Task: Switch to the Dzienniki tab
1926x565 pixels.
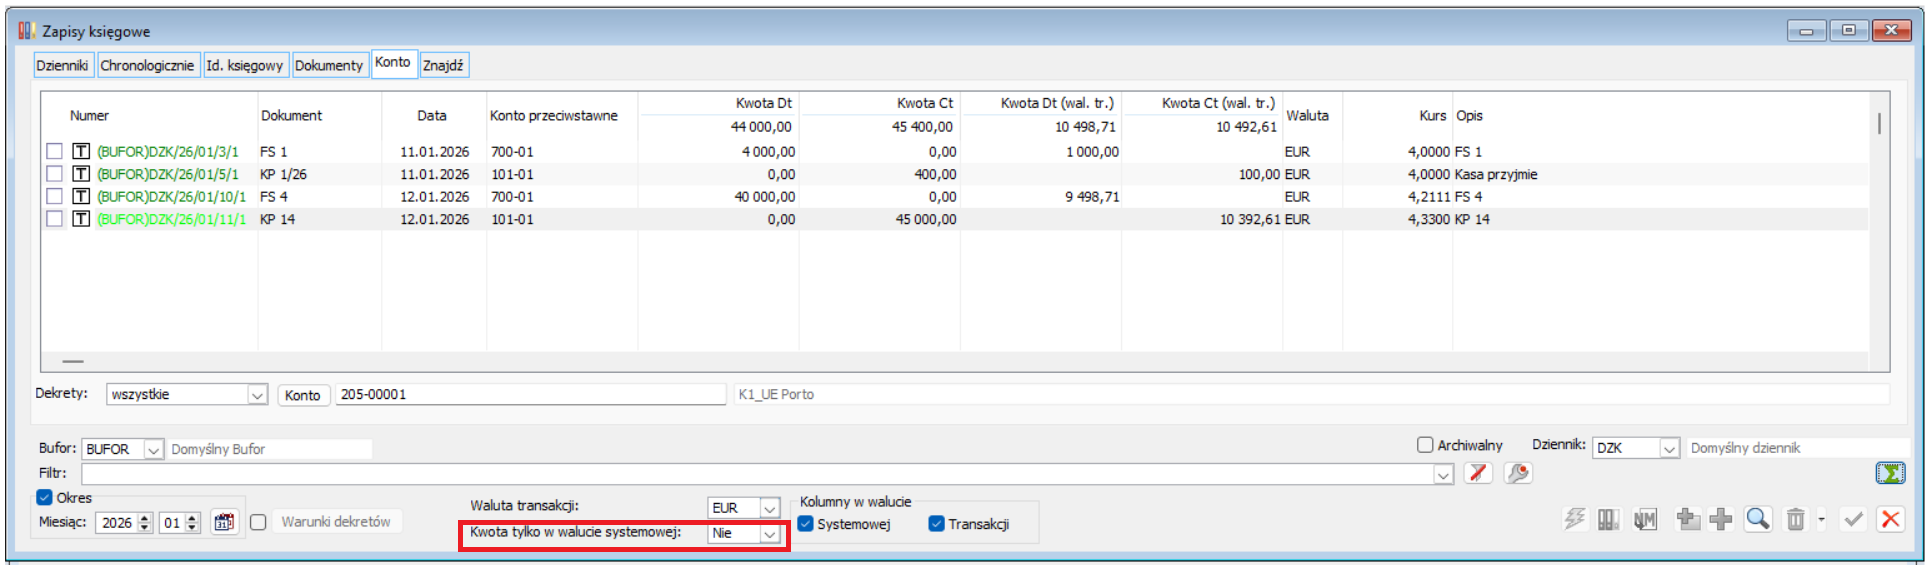Action: coord(62,65)
